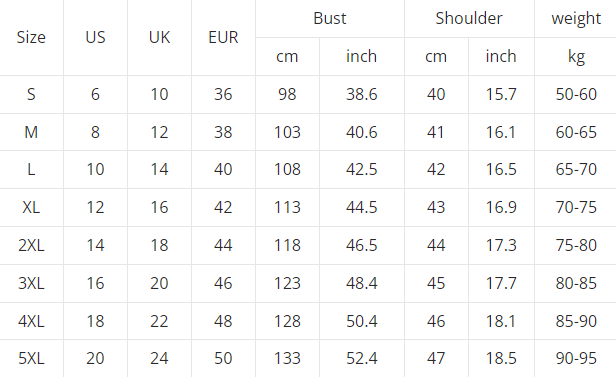
Task: Click bust cm value 108
Action: point(287,170)
